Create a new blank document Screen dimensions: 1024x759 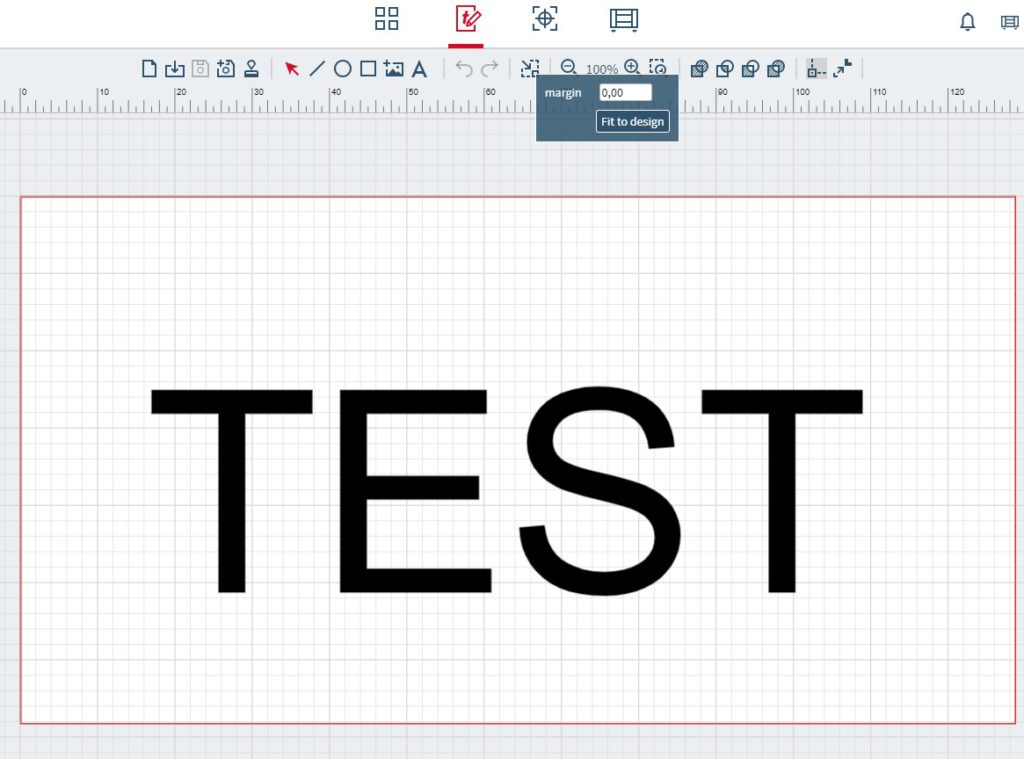[x=149, y=69]
